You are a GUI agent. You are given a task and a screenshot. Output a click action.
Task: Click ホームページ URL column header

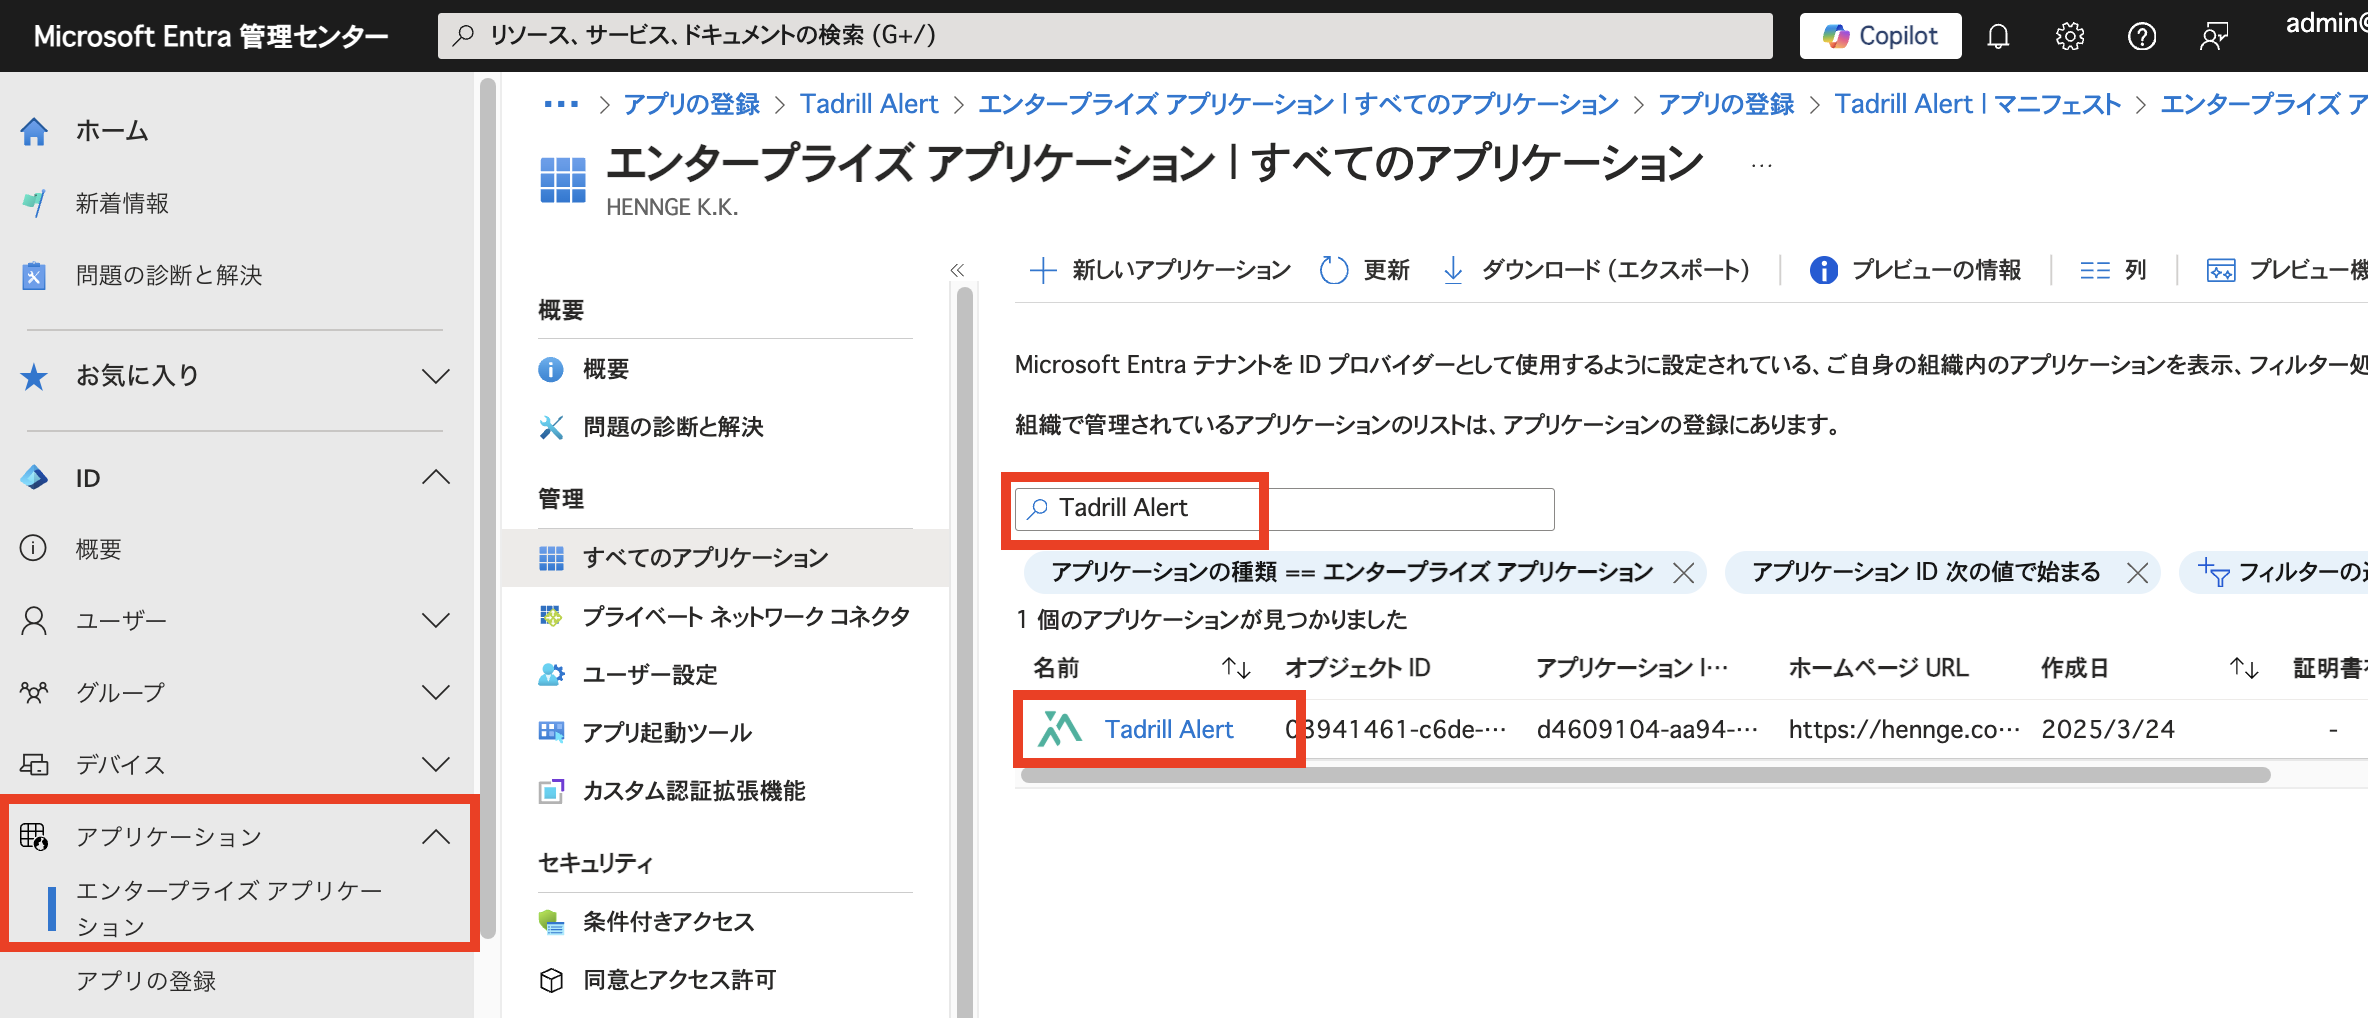1878,668
